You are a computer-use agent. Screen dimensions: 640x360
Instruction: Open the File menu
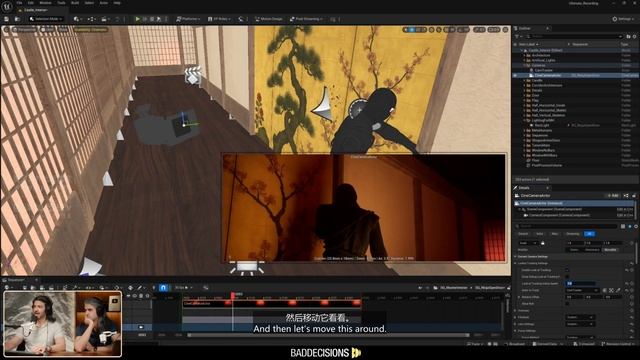click(x=19, y=3)
